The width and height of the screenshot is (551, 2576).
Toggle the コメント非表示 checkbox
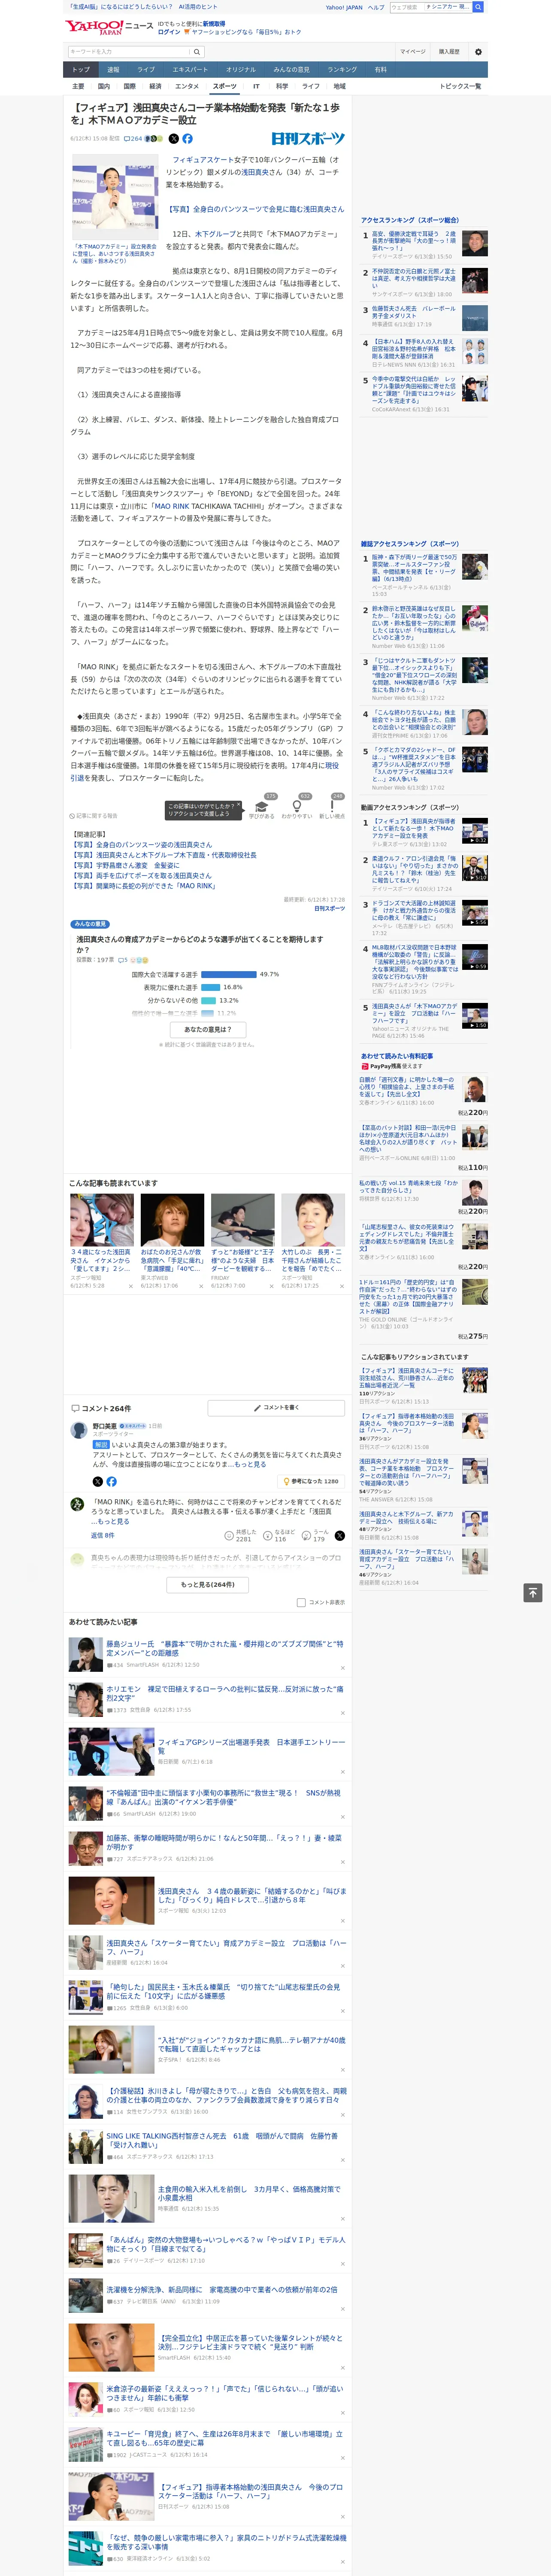[x=301, y=1602]
